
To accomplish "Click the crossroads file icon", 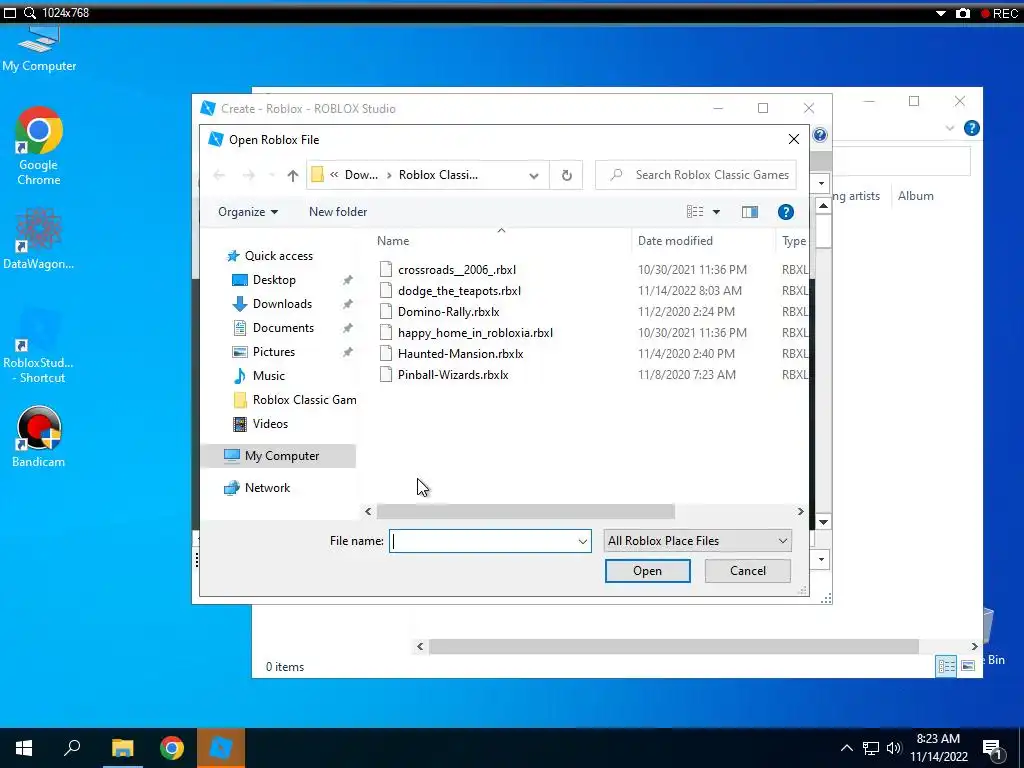I will coord(386,270).
